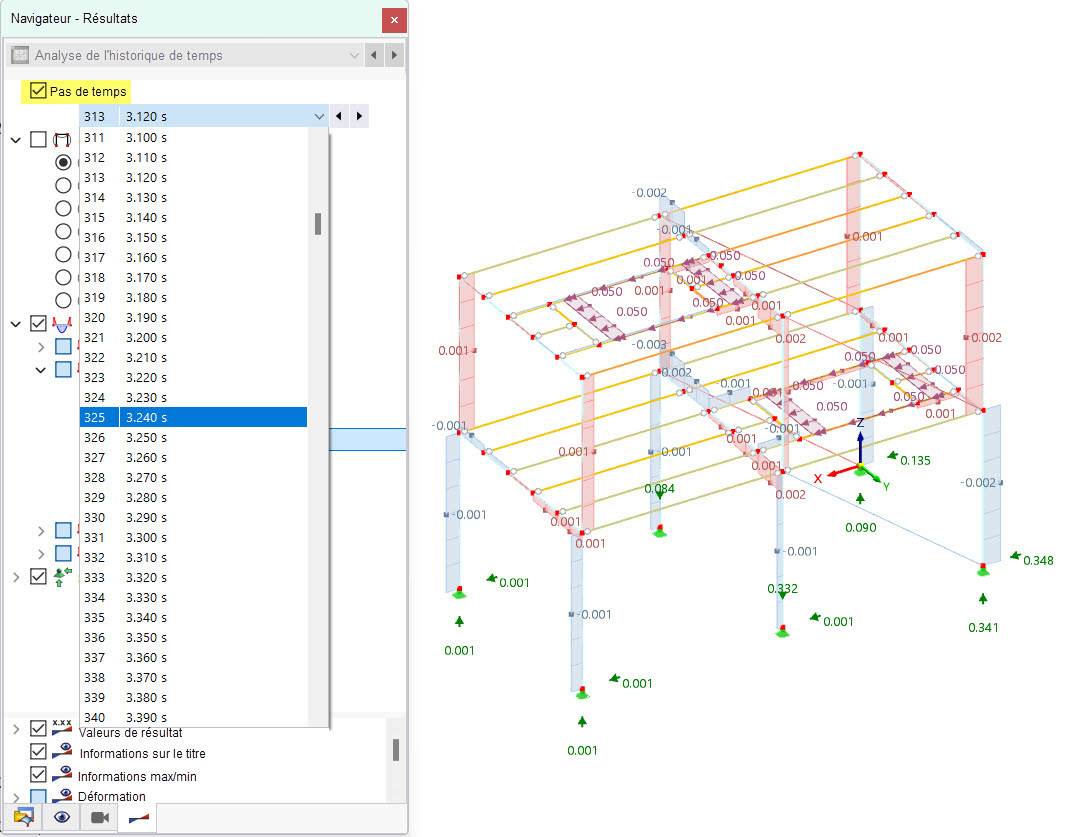This screenshot has width=1079, height=837.
Task: Open the data navigator tab icon
Action: click(23, 817)
